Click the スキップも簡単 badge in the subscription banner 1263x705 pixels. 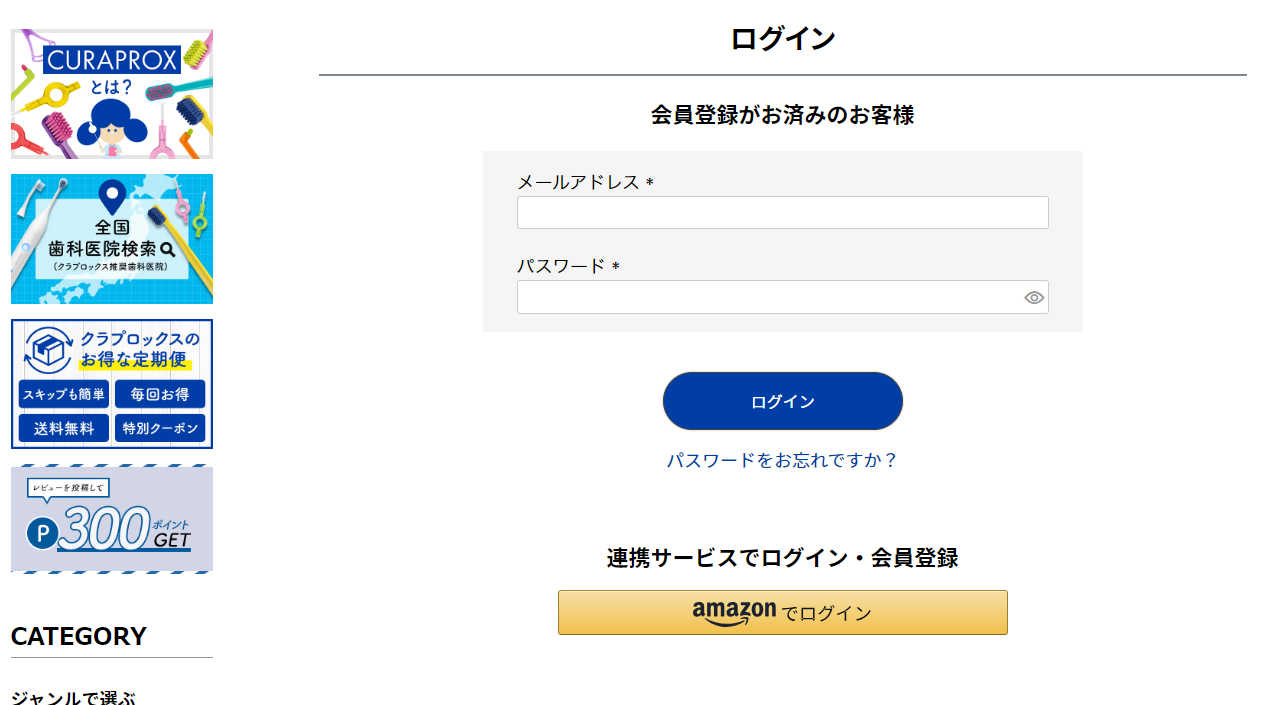(62, 394)
